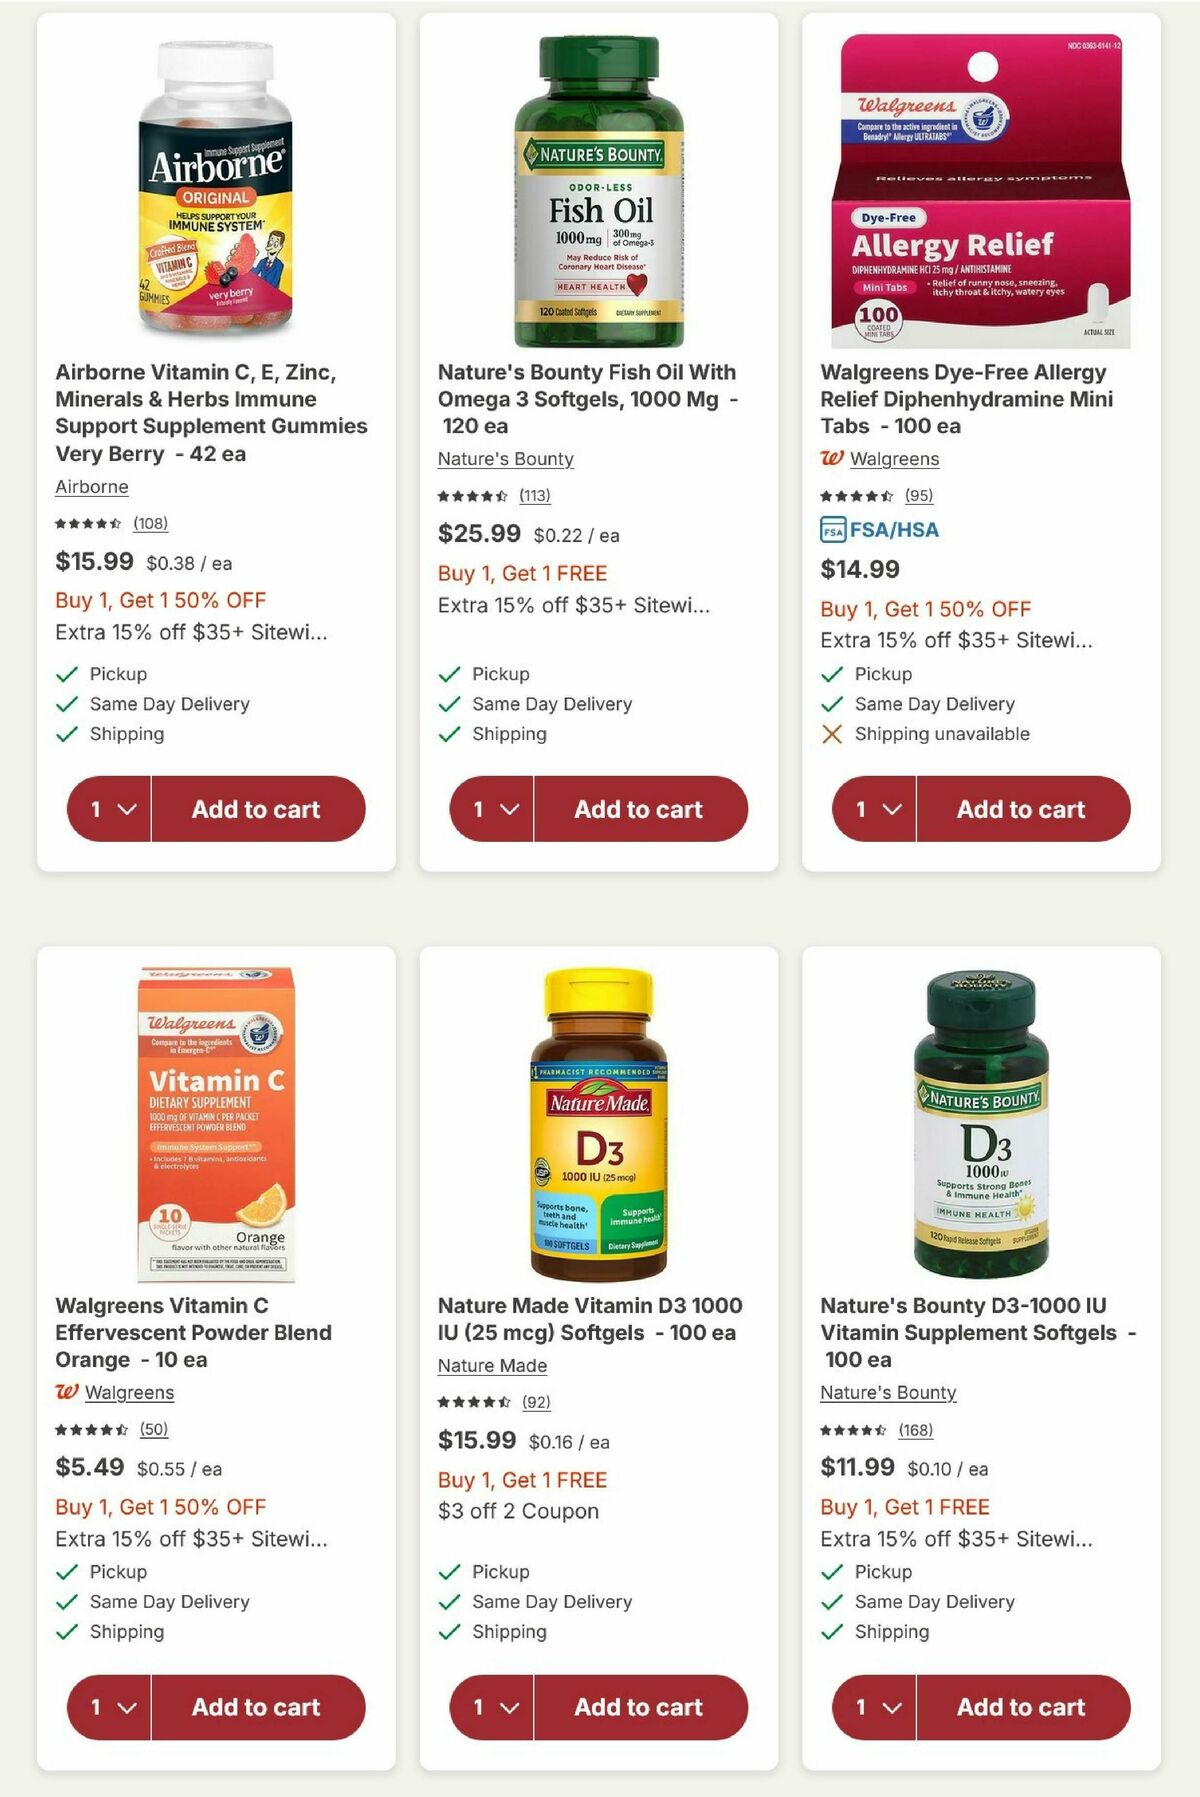Image resolution: width=1200 pixels, height=1797 pixels.
Task: Click the star rating icons for Nature's Bounty D3
Action: [x=852, y=1429]
